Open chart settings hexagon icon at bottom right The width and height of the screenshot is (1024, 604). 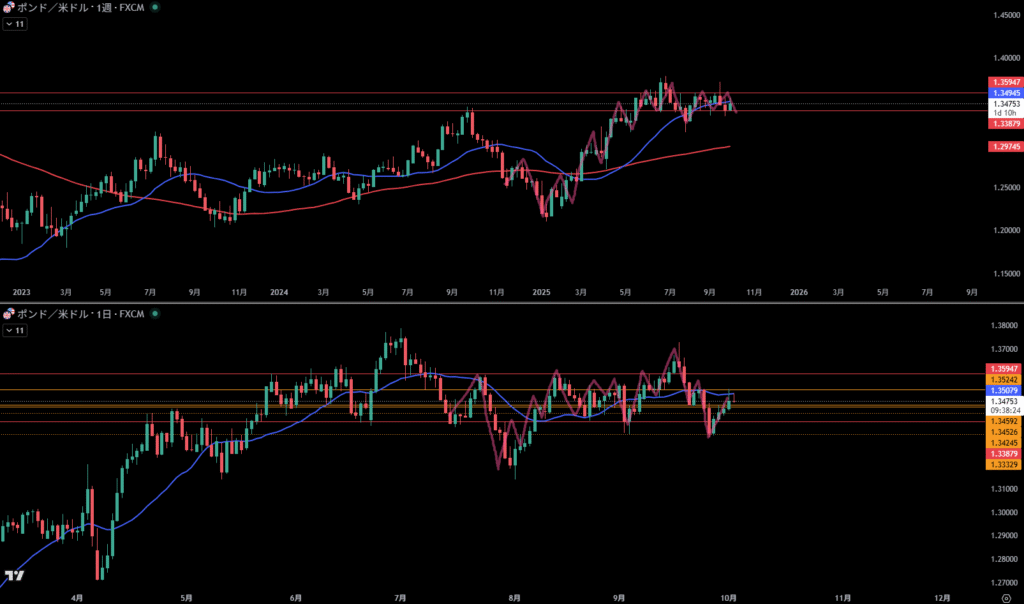(x=1006, y=596)
